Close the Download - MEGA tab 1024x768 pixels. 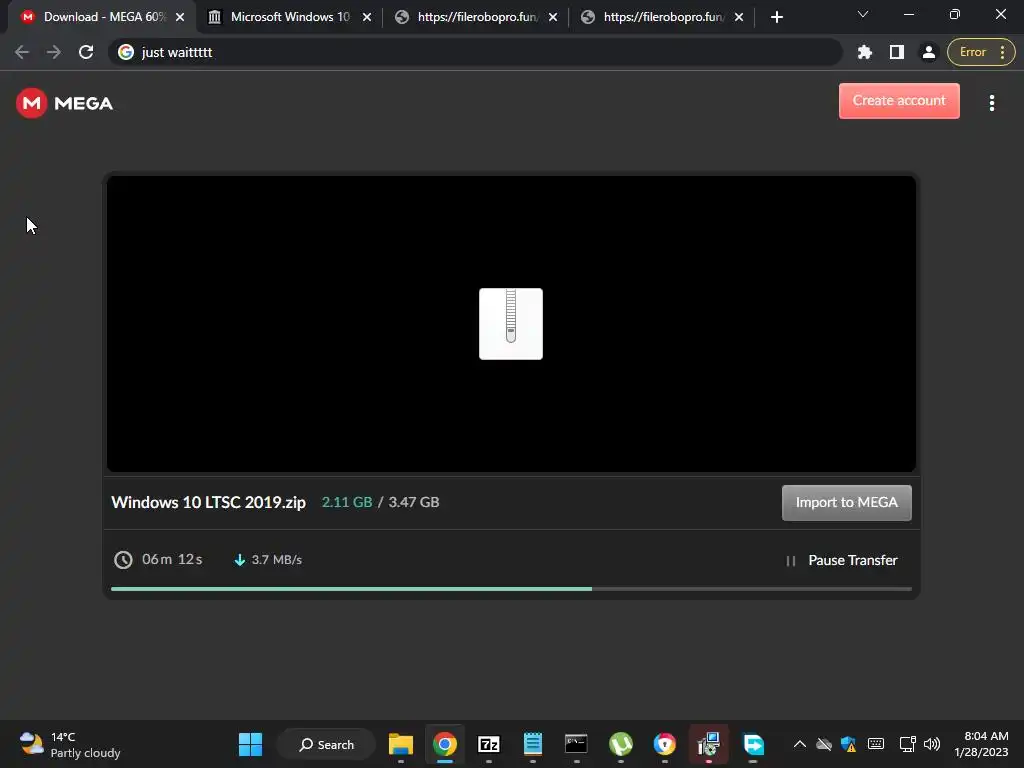tap(180, 17)
